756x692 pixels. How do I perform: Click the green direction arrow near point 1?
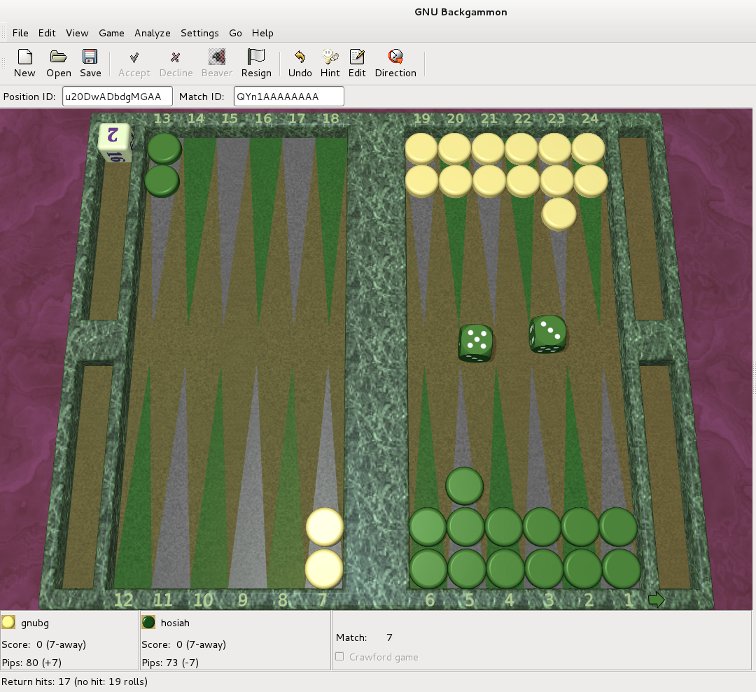(656, 599)
